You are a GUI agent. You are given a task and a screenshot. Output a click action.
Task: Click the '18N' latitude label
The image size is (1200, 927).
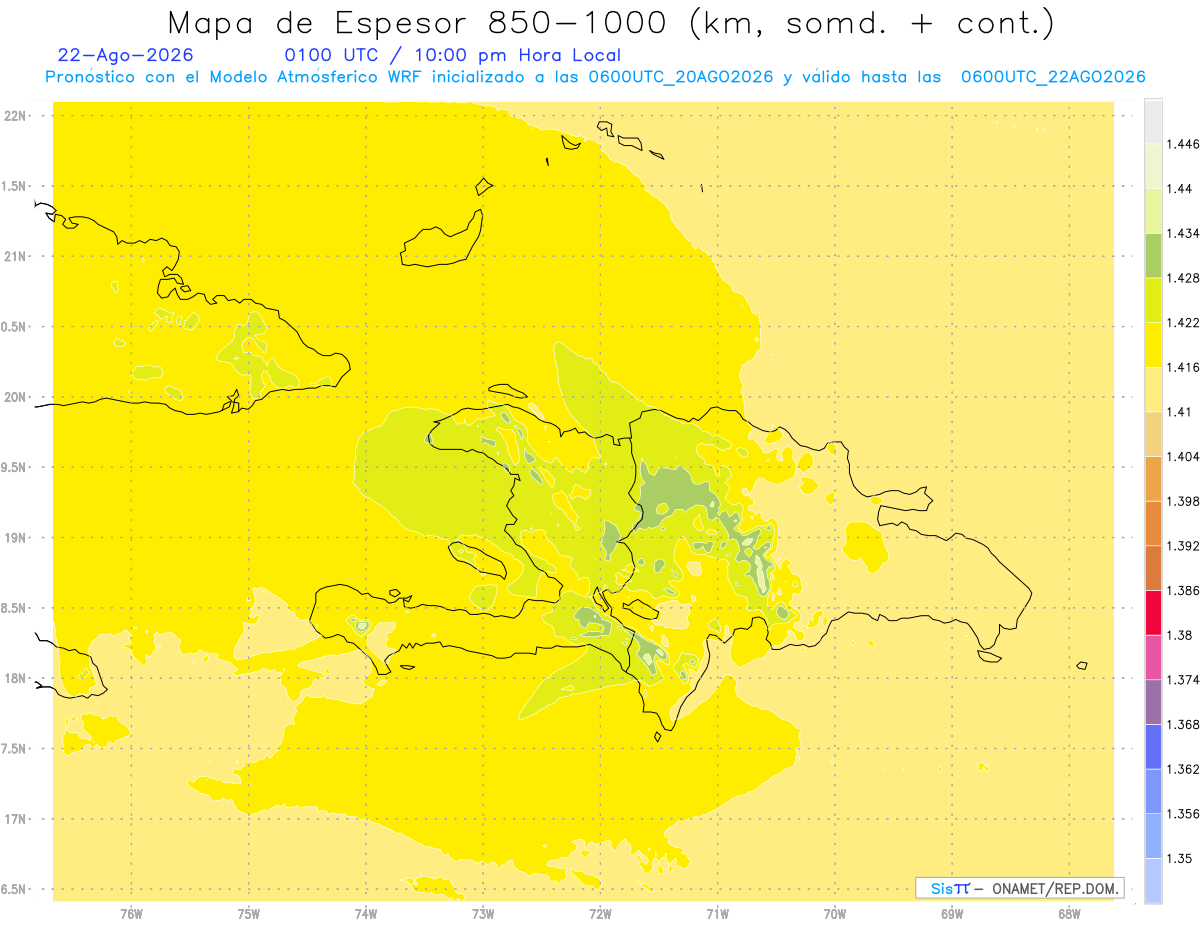[15, 679]
